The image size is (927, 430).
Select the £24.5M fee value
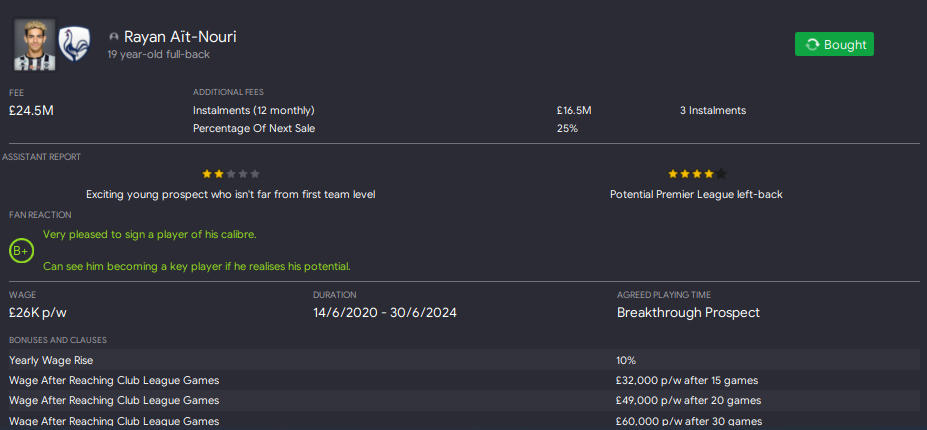point(31,110)
